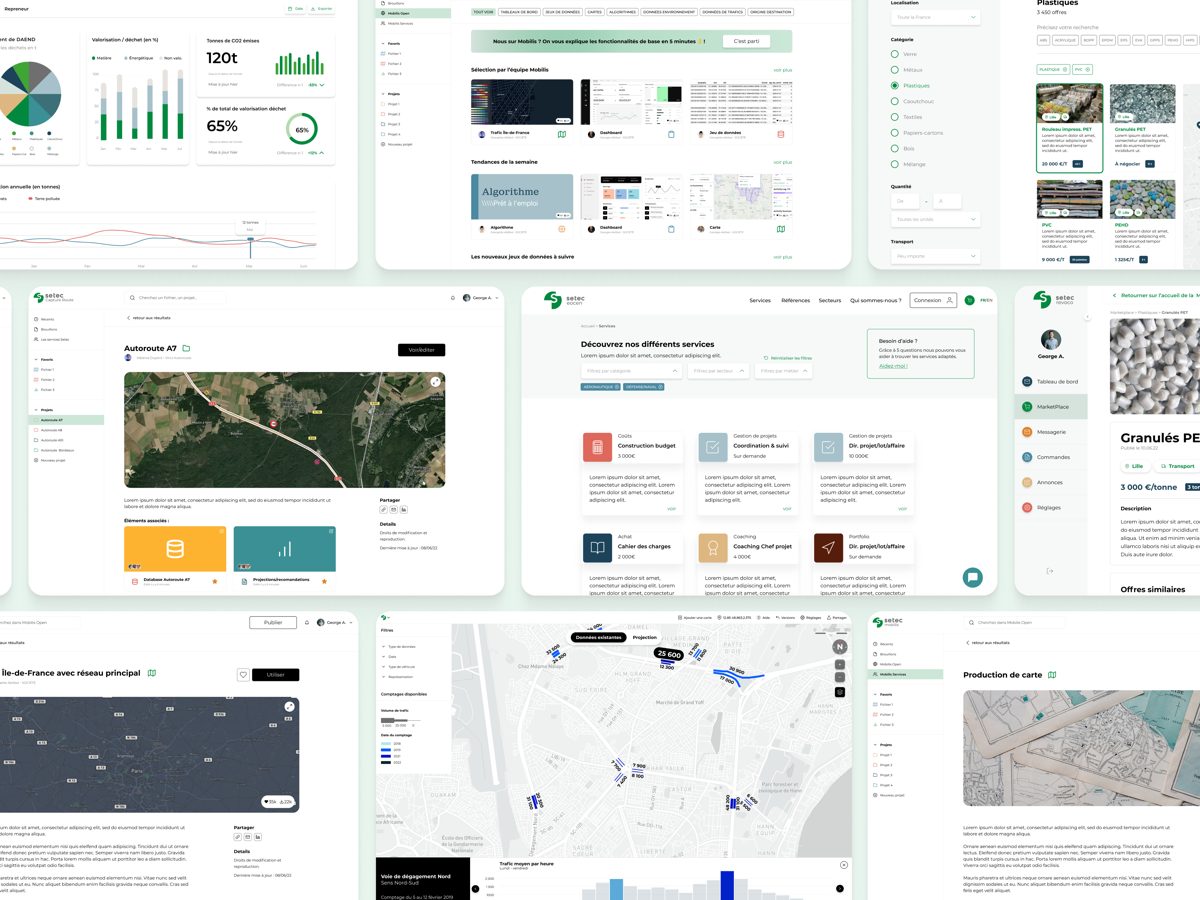
Task: Expand the Île-de-France dark map to fullscreen
Action: (x=289, y=706)
